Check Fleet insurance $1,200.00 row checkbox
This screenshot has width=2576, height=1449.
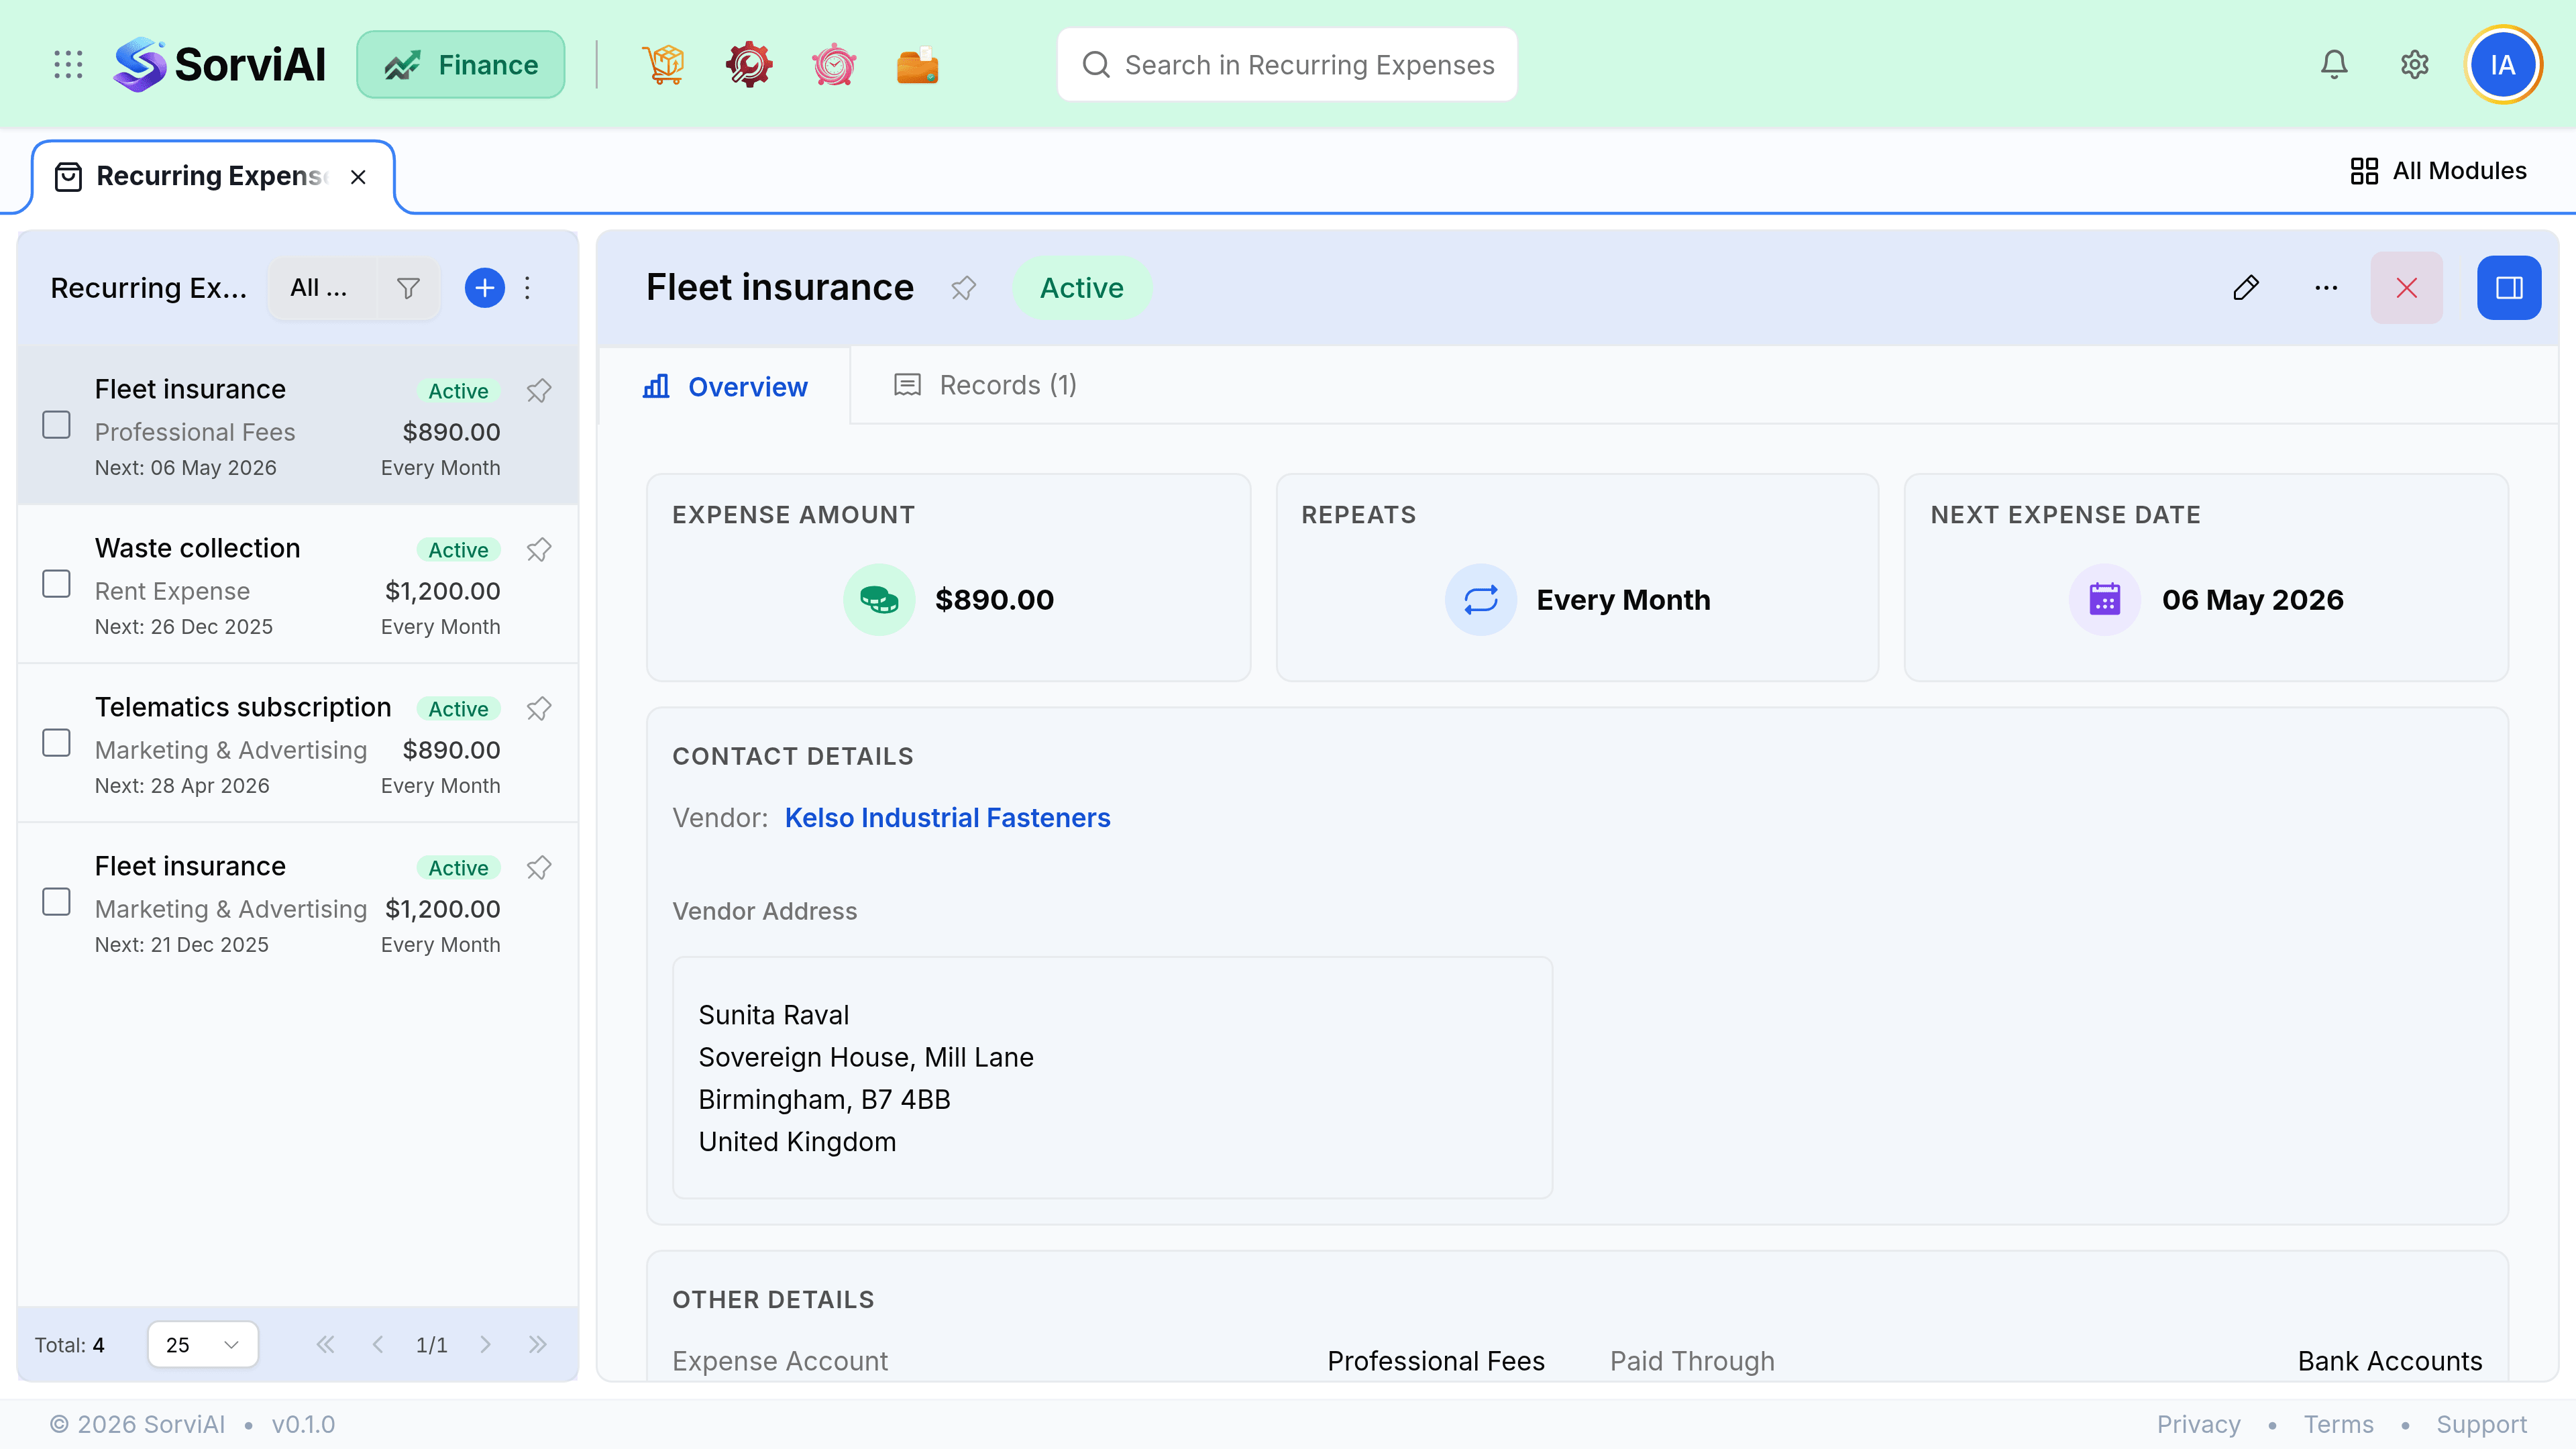point(57,902)
